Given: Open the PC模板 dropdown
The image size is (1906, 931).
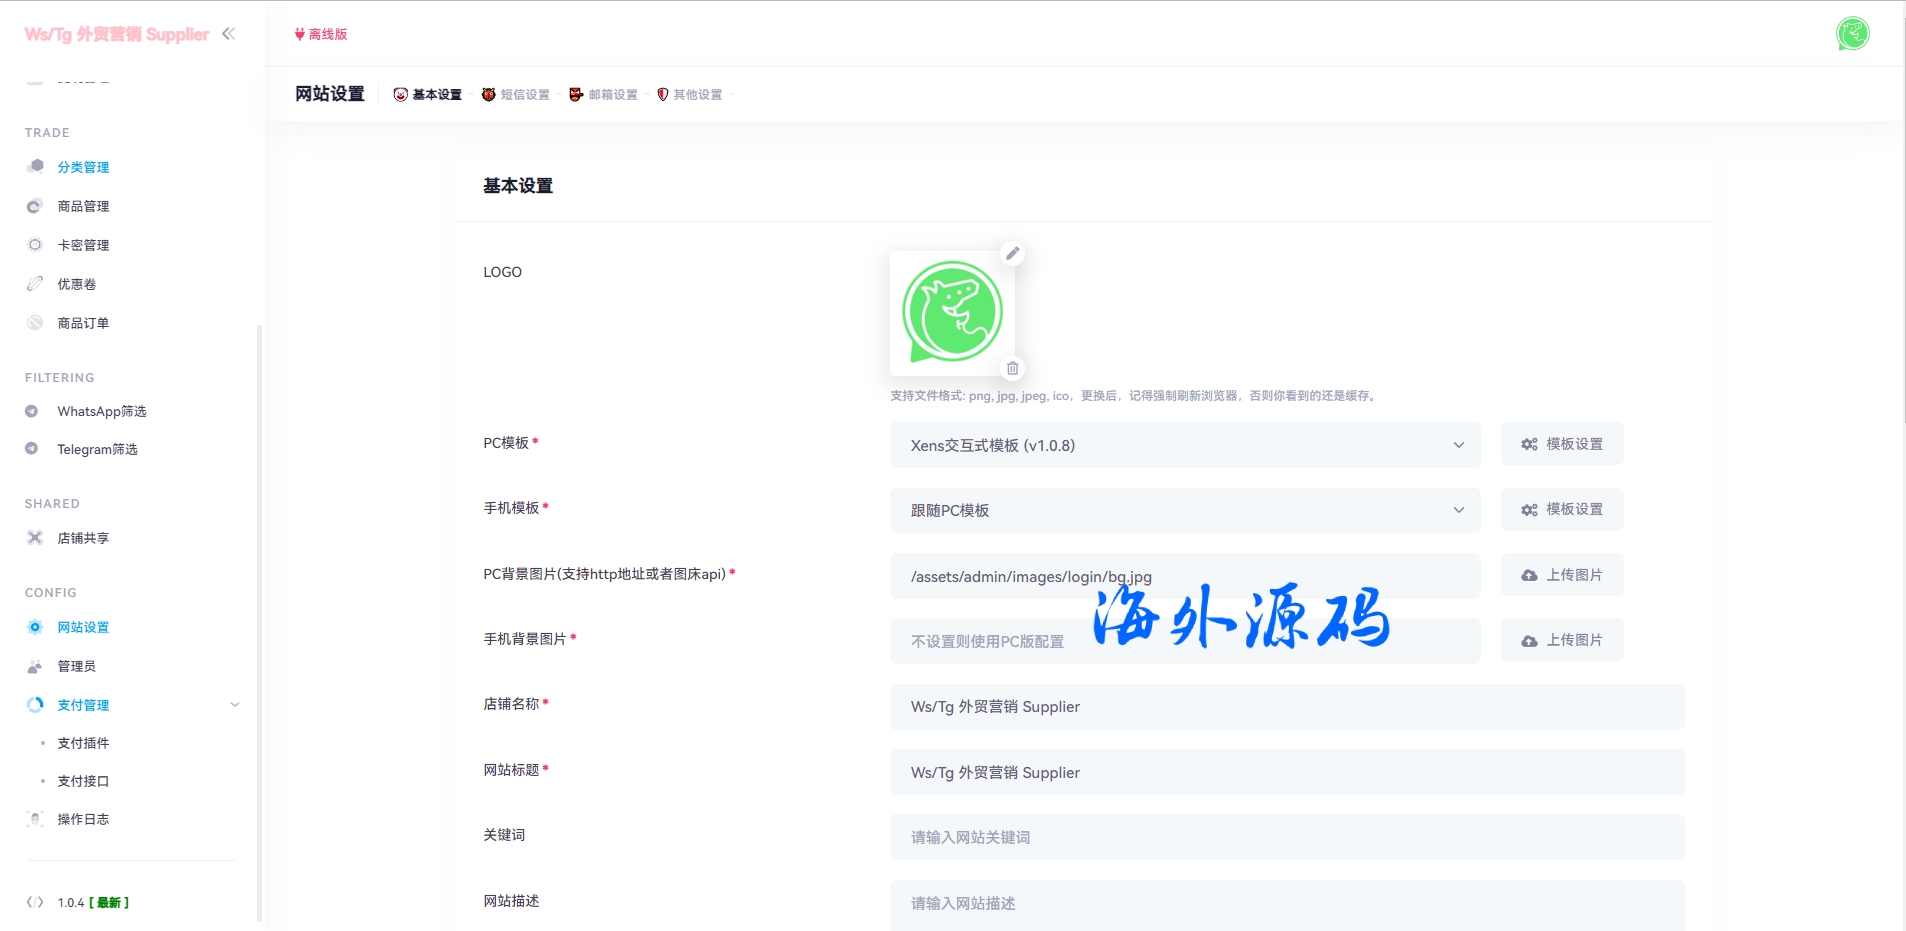Looking at the screenshot, I should pyautogui.click(x=1184, y=445).
